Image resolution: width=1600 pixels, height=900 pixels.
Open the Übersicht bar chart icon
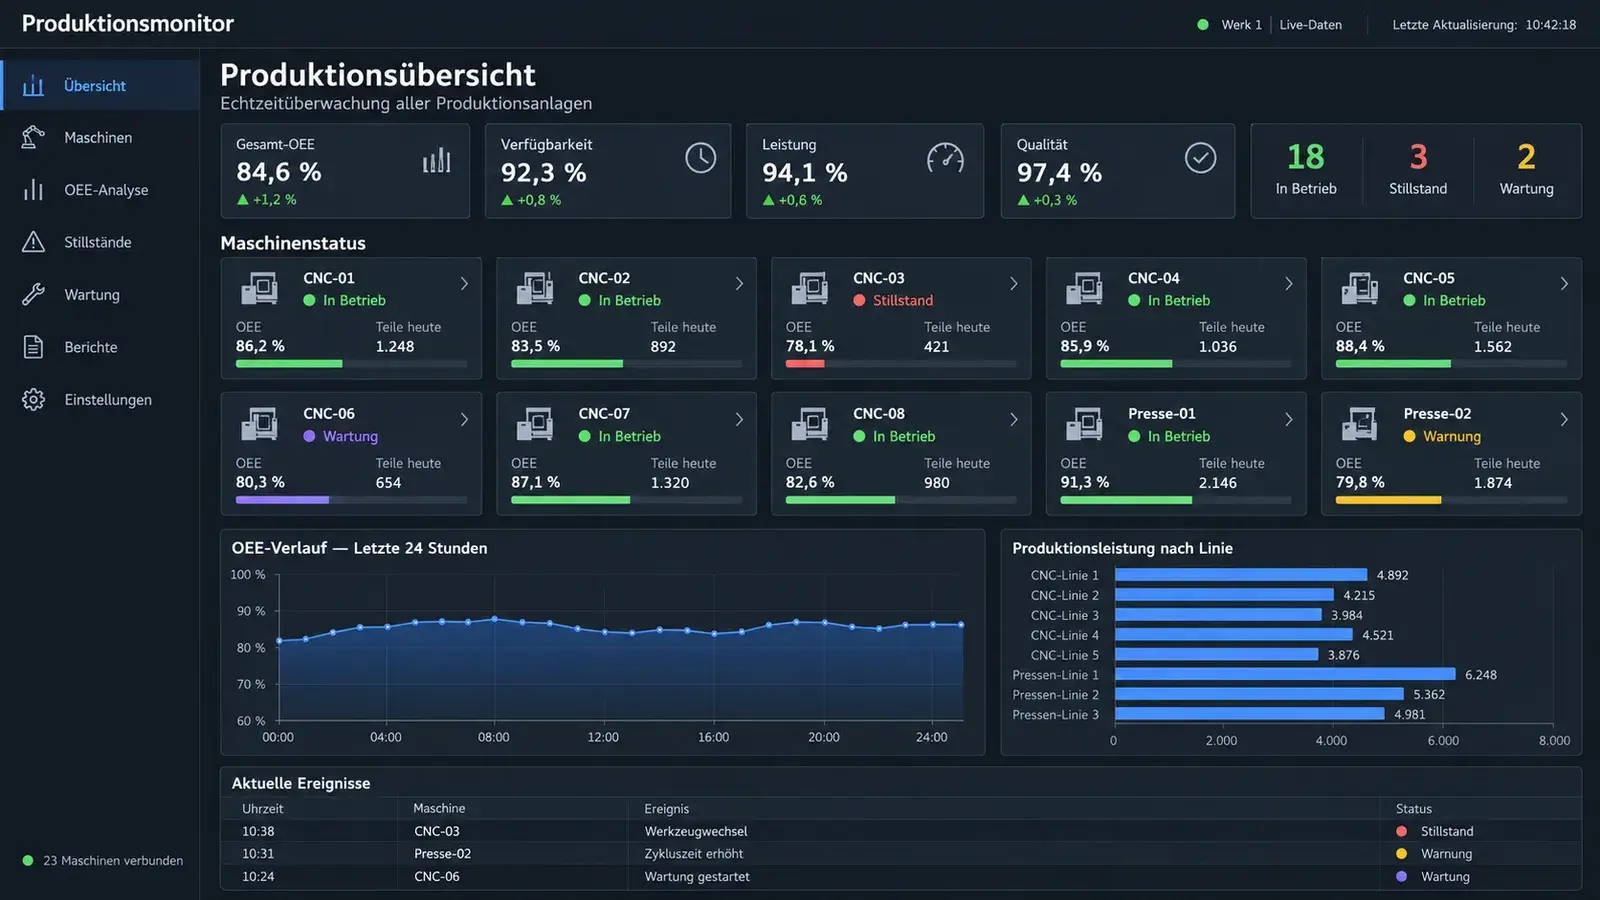pos(33,86)
